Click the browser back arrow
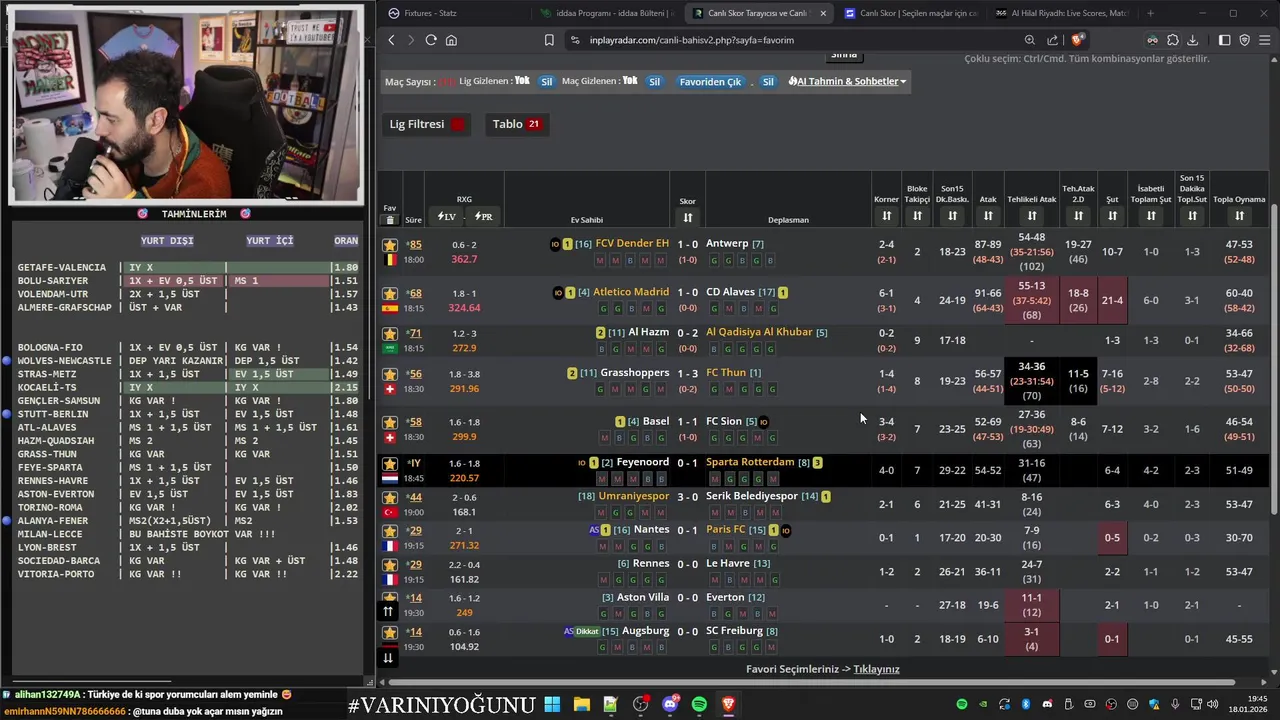Viewport: 1280px width, 720px height. click(391, 40)
